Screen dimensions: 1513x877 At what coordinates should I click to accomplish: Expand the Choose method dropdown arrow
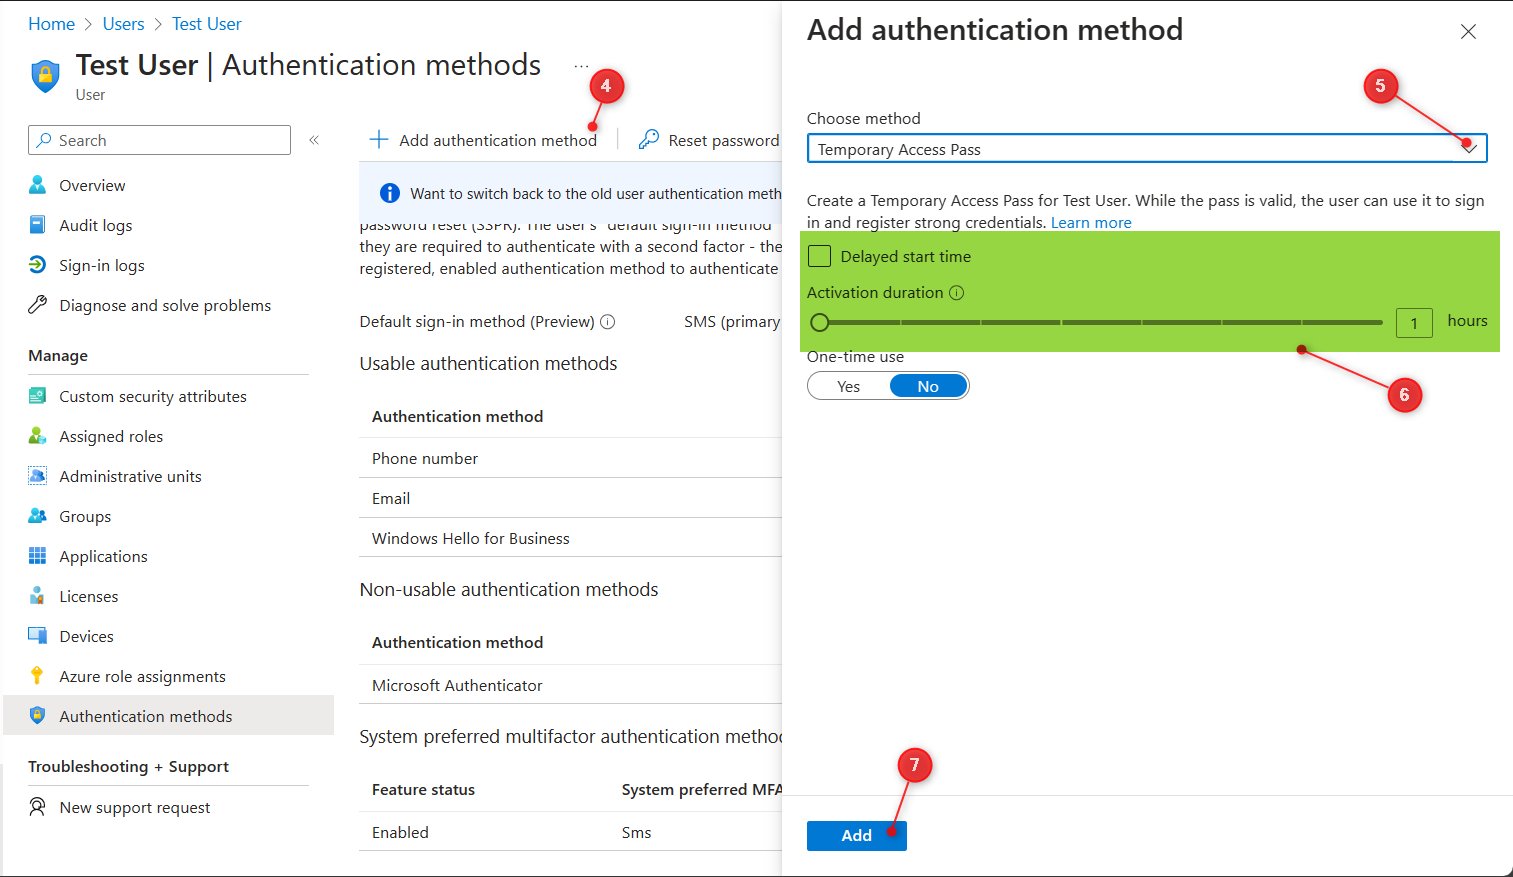pos(1469,148)
